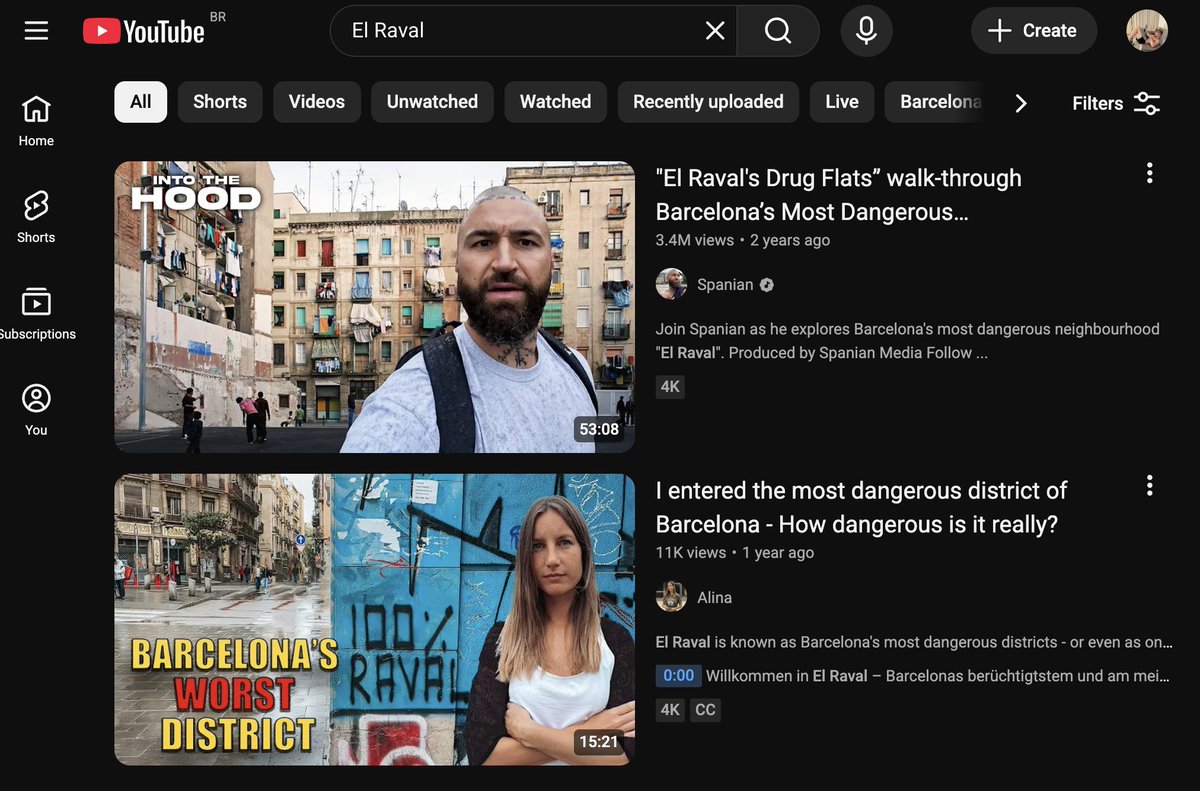The image size is (1200, 791).
Task: Select the Recently uploaded chip
Action: click(708, 102)
